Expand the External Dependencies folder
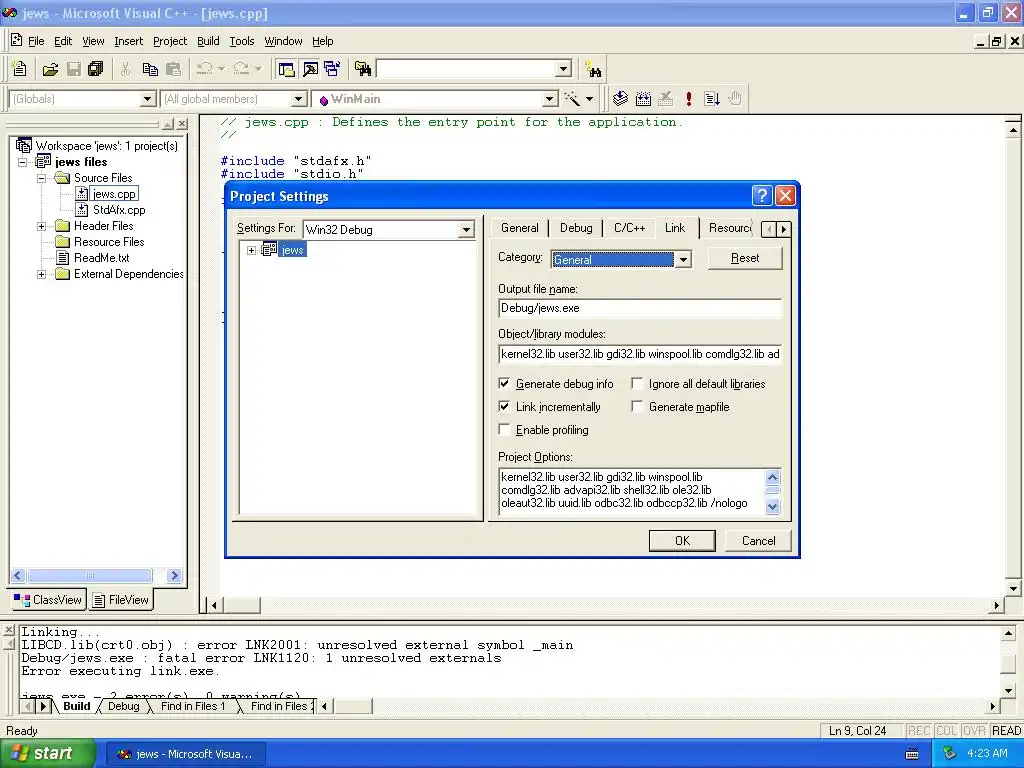This screenshot has height=768, width=1024. [41, 274]
